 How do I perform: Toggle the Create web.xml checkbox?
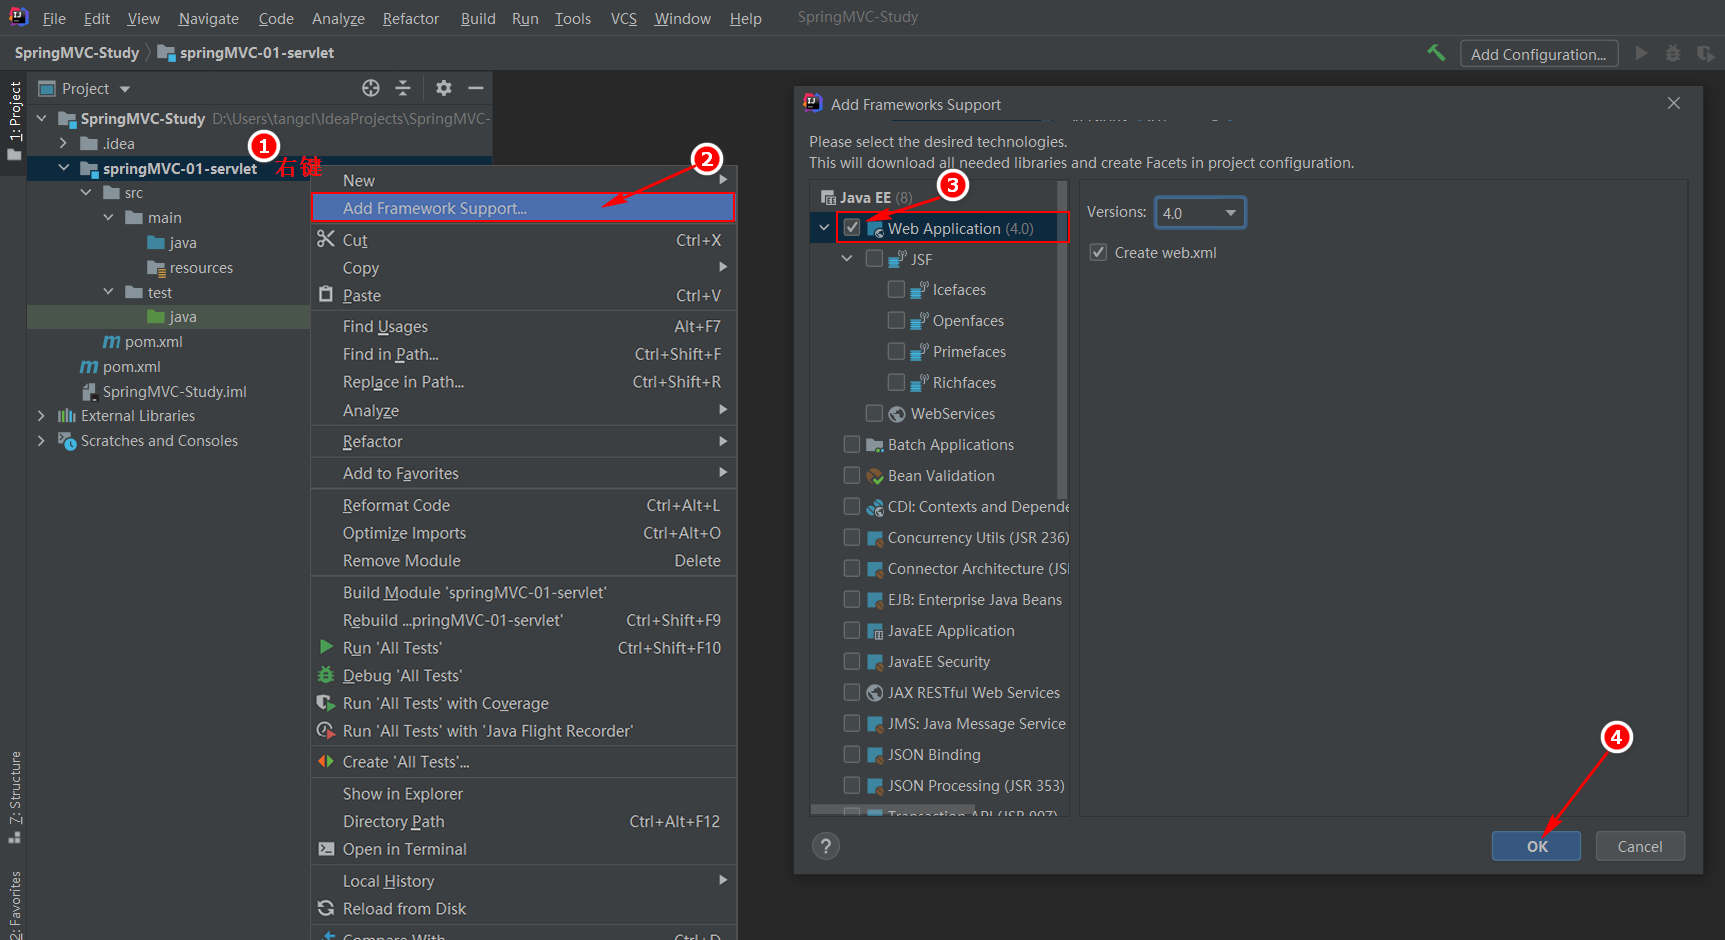pos(1098,253)
